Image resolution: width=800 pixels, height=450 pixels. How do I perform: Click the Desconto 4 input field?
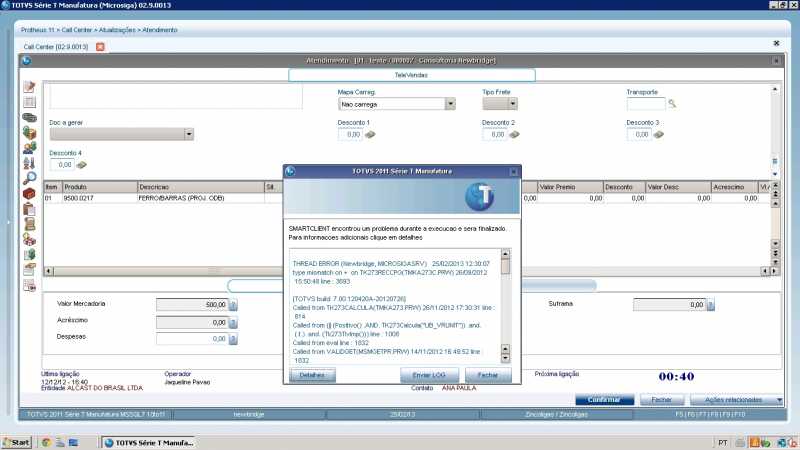62,165
